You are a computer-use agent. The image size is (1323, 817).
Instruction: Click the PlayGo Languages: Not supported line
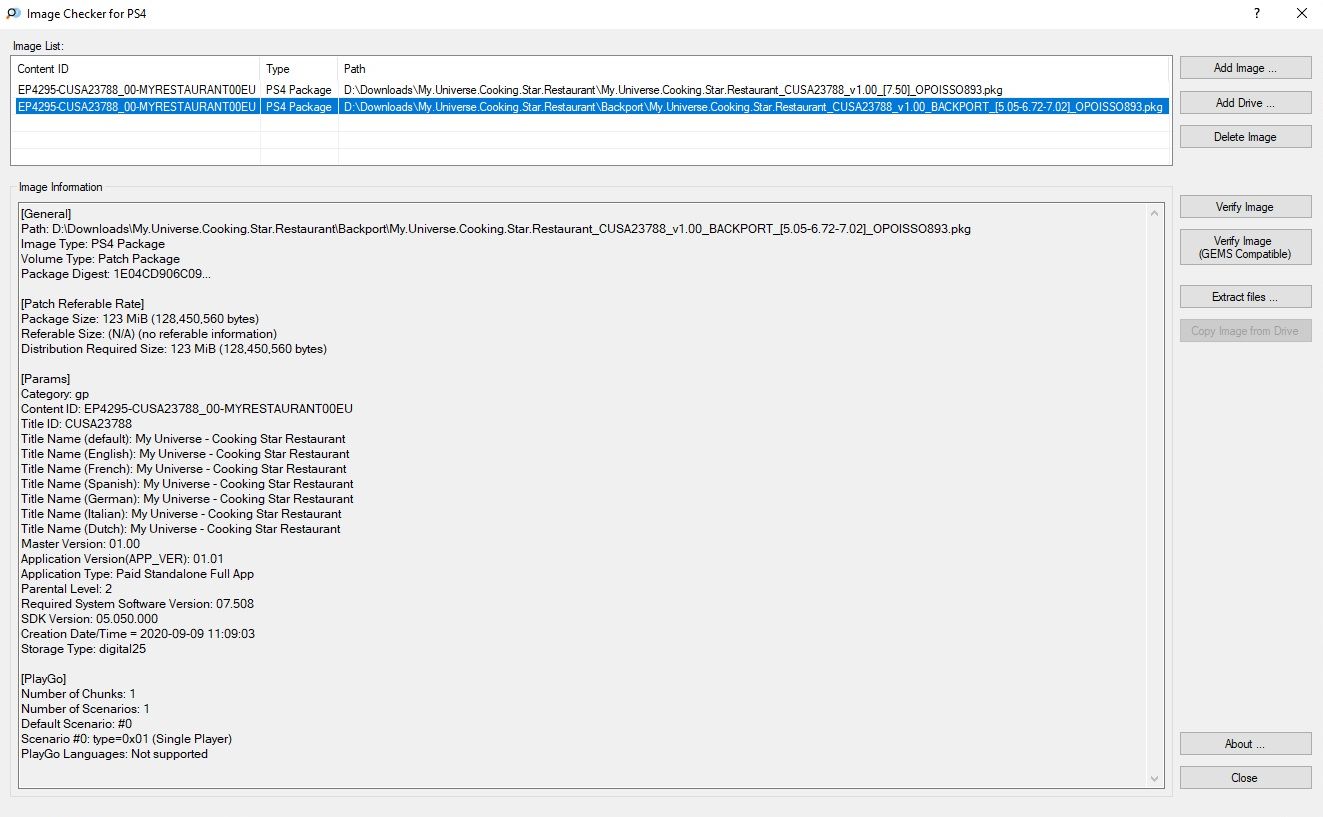pos(115,754)
